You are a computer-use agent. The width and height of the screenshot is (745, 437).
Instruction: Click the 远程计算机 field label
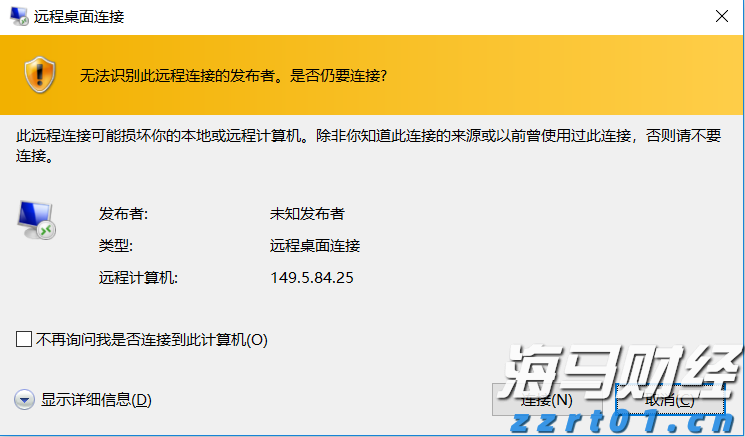(x=137, y=277)
